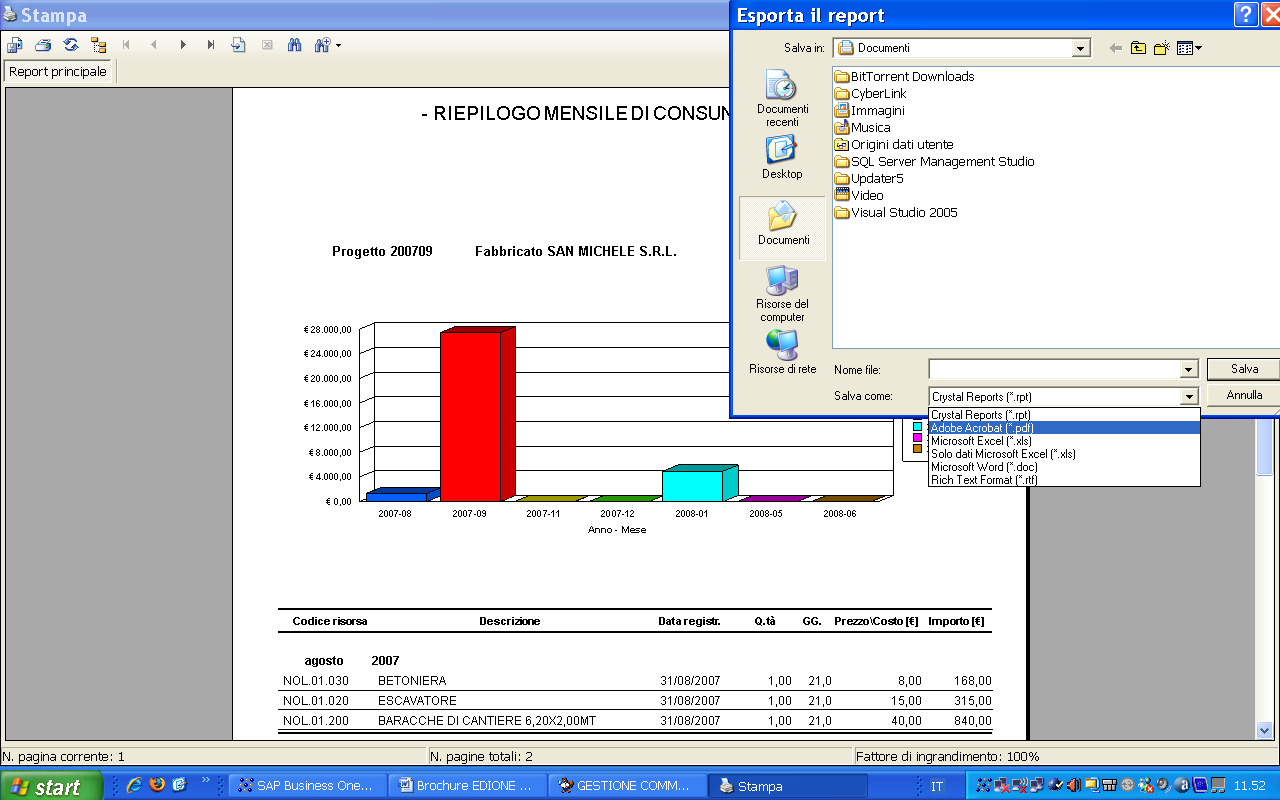Click the Go to page toolbar icon
The height and width of the screenshot is (800, 1280).
tap(238, 45)
